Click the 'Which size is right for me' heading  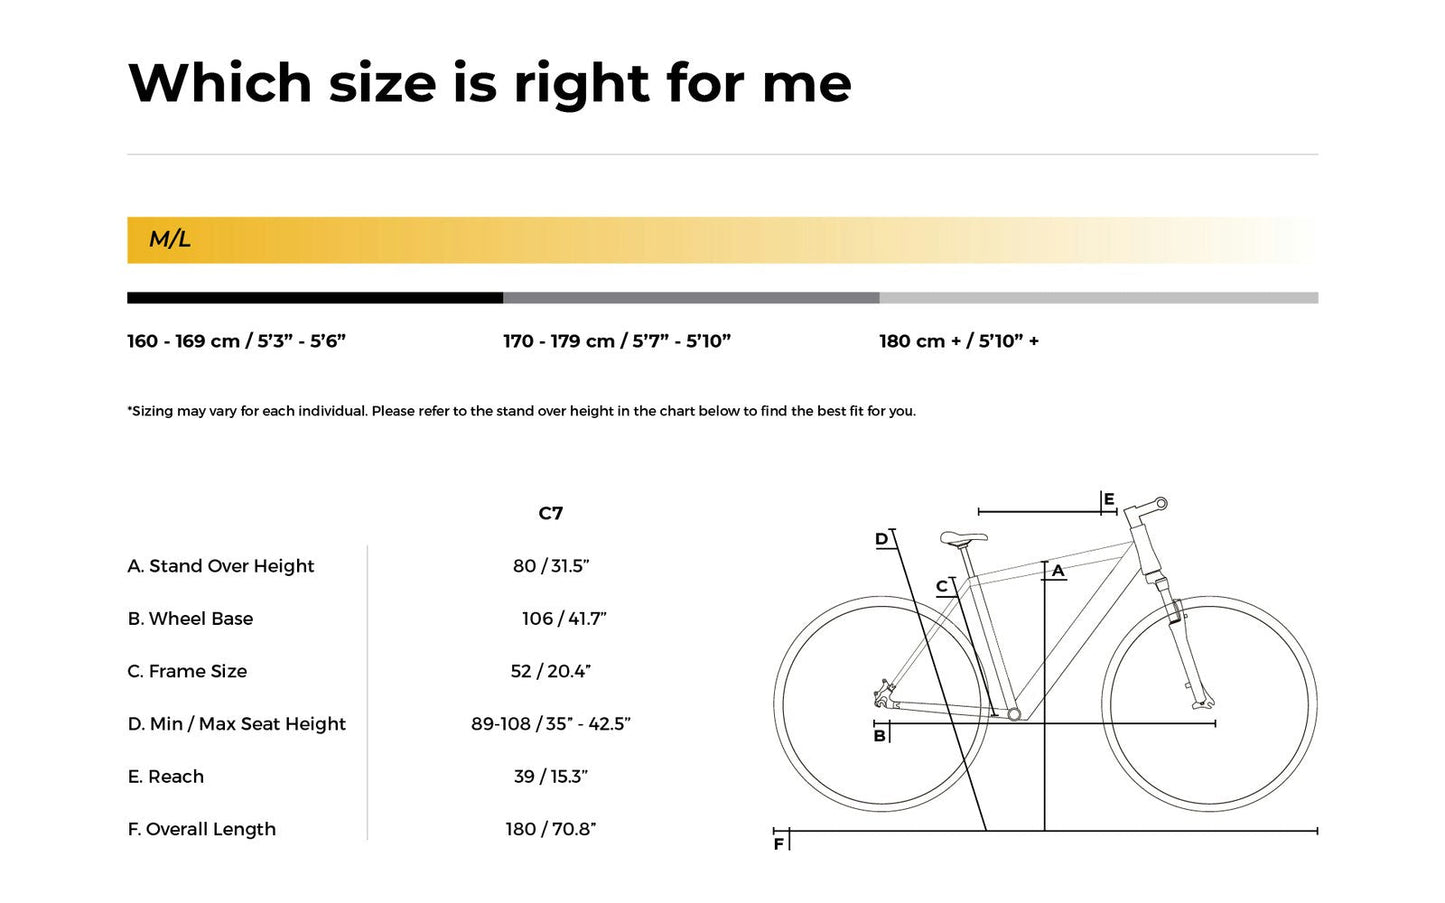point(490,82)
